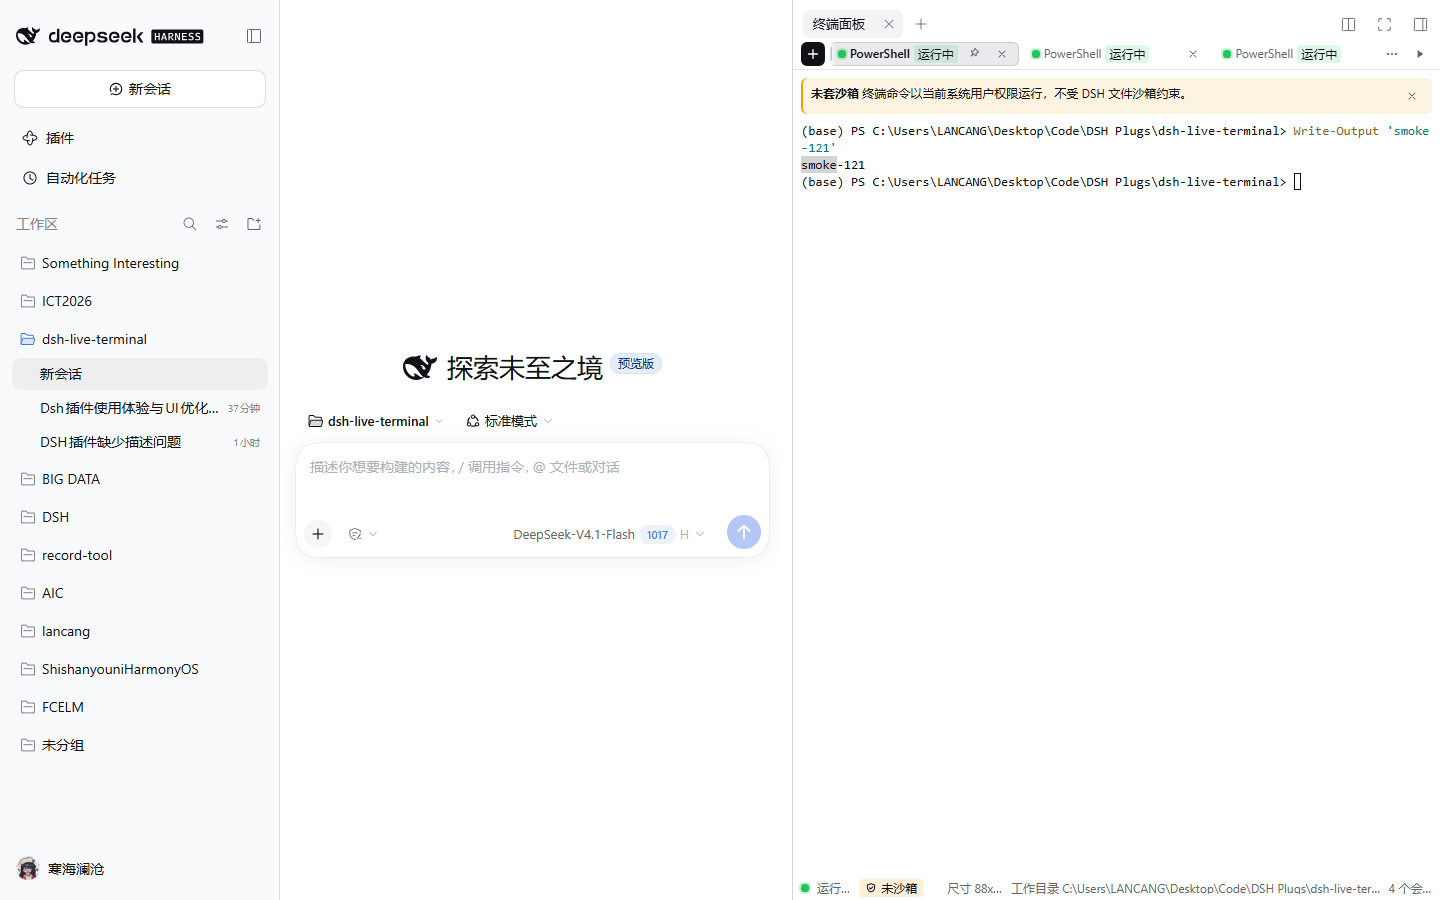Dismiss the 未套沙箱 warning banner
The height and width of the screenshot is (900, 1440).
pyautogui.click(x=1412, y=96)
